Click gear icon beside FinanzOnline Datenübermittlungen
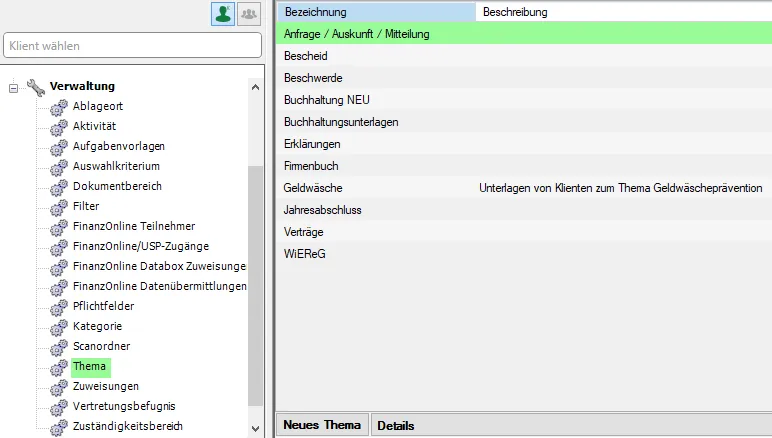Viewport: 772px width, 438px height. (x=59, y=287)
